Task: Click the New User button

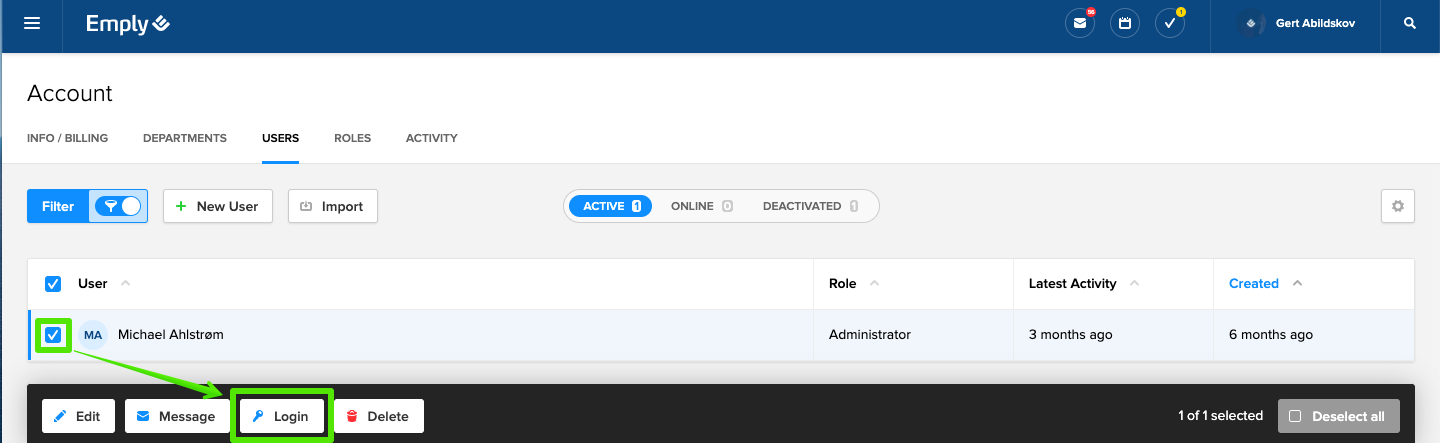Action: tap(218, 206)
